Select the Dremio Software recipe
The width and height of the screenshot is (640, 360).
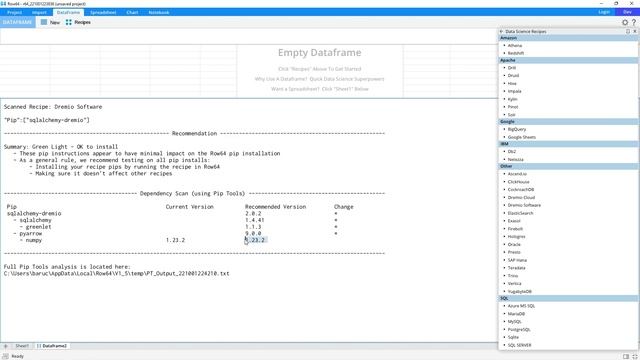click(524, 205)
